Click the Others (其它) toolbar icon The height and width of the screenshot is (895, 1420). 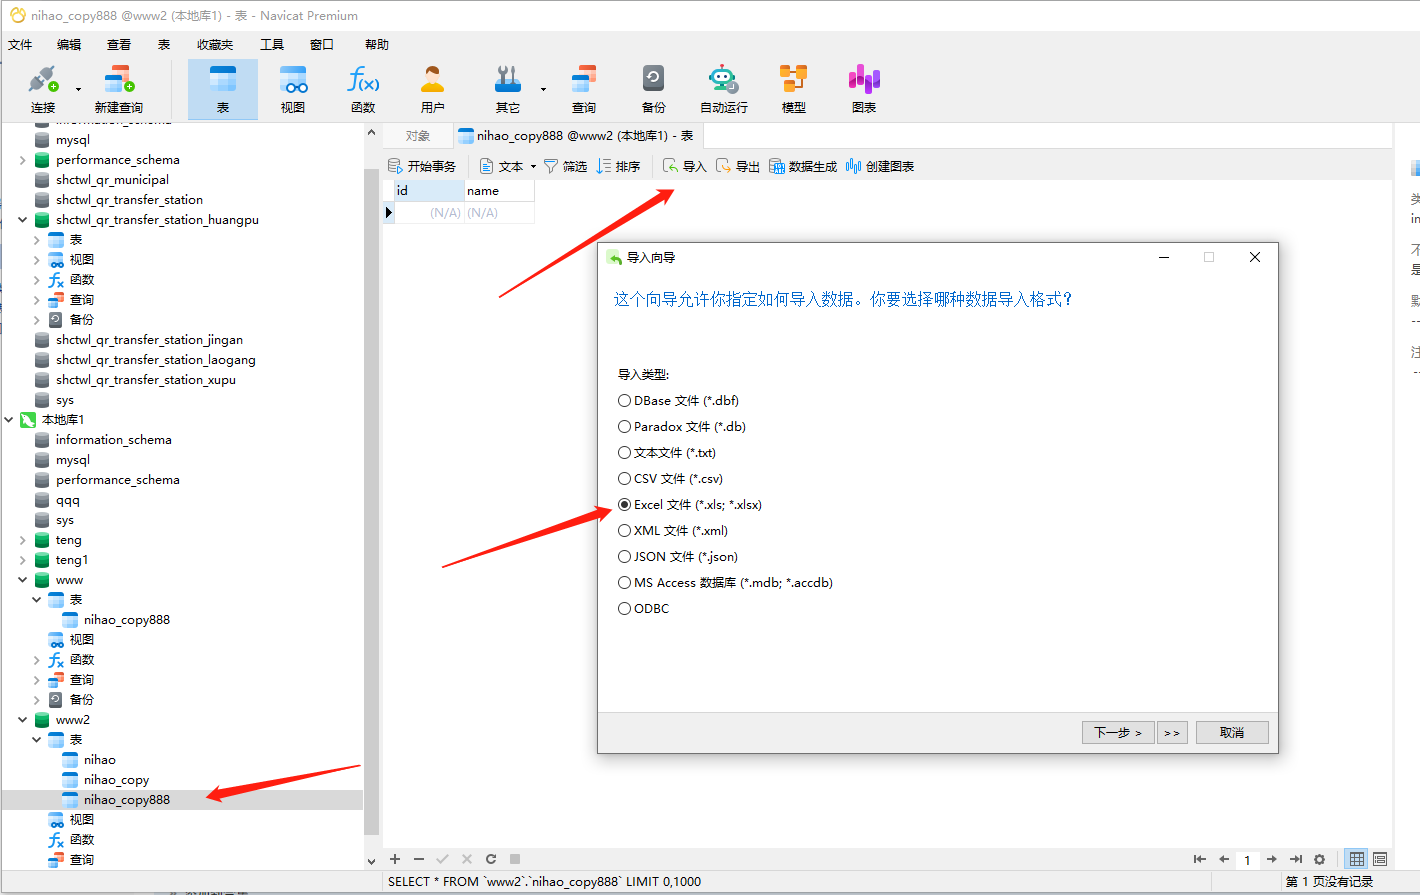508,89
